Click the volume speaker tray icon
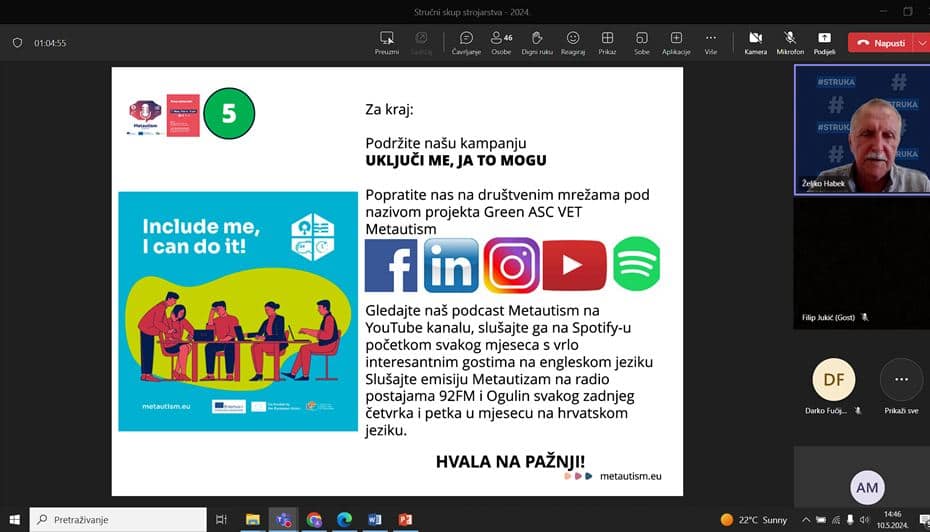Screen dimensions: 930x532 (x=864, y=520)
